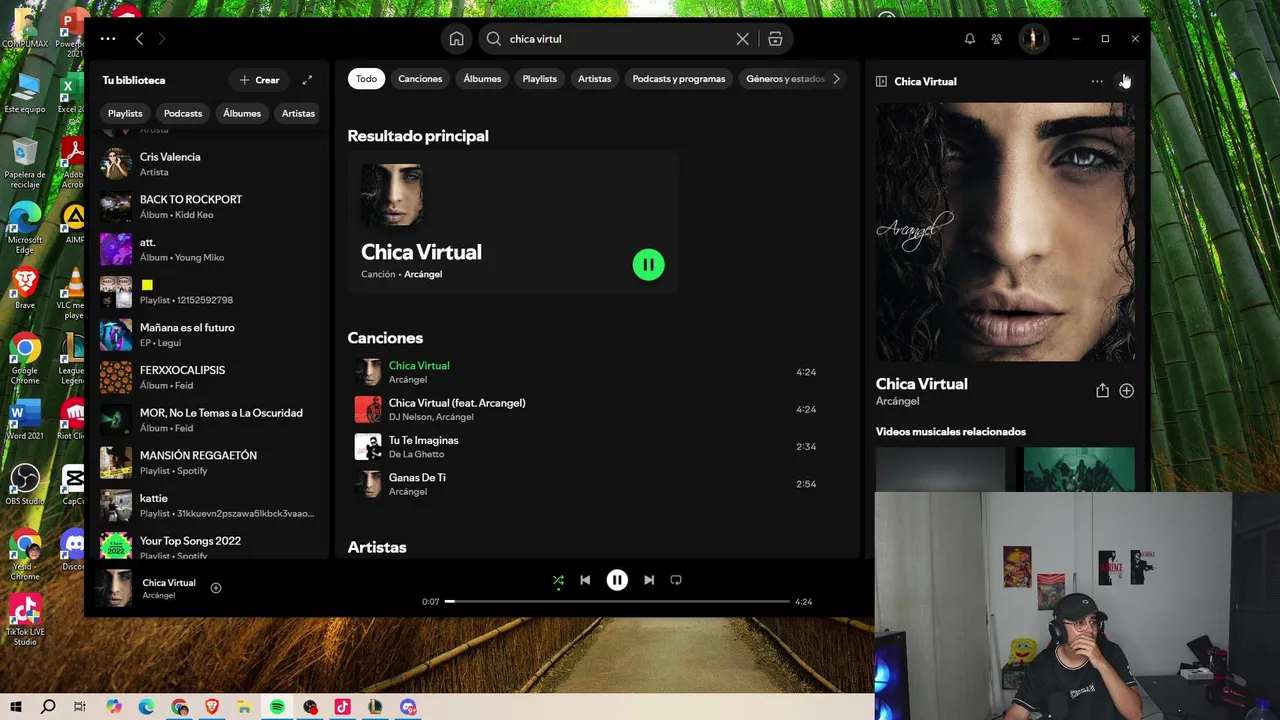Seek in the song progress bar
This screenshot has width=1280, height=720.
point(617,602)
